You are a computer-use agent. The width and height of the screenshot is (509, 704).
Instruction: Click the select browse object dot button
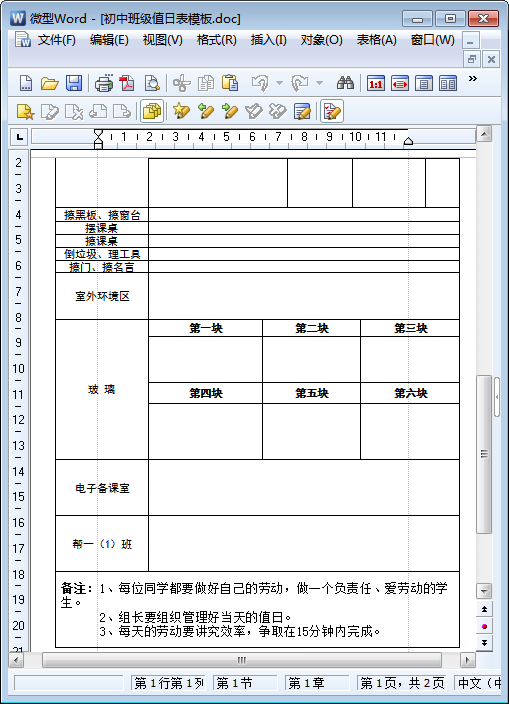484,626
